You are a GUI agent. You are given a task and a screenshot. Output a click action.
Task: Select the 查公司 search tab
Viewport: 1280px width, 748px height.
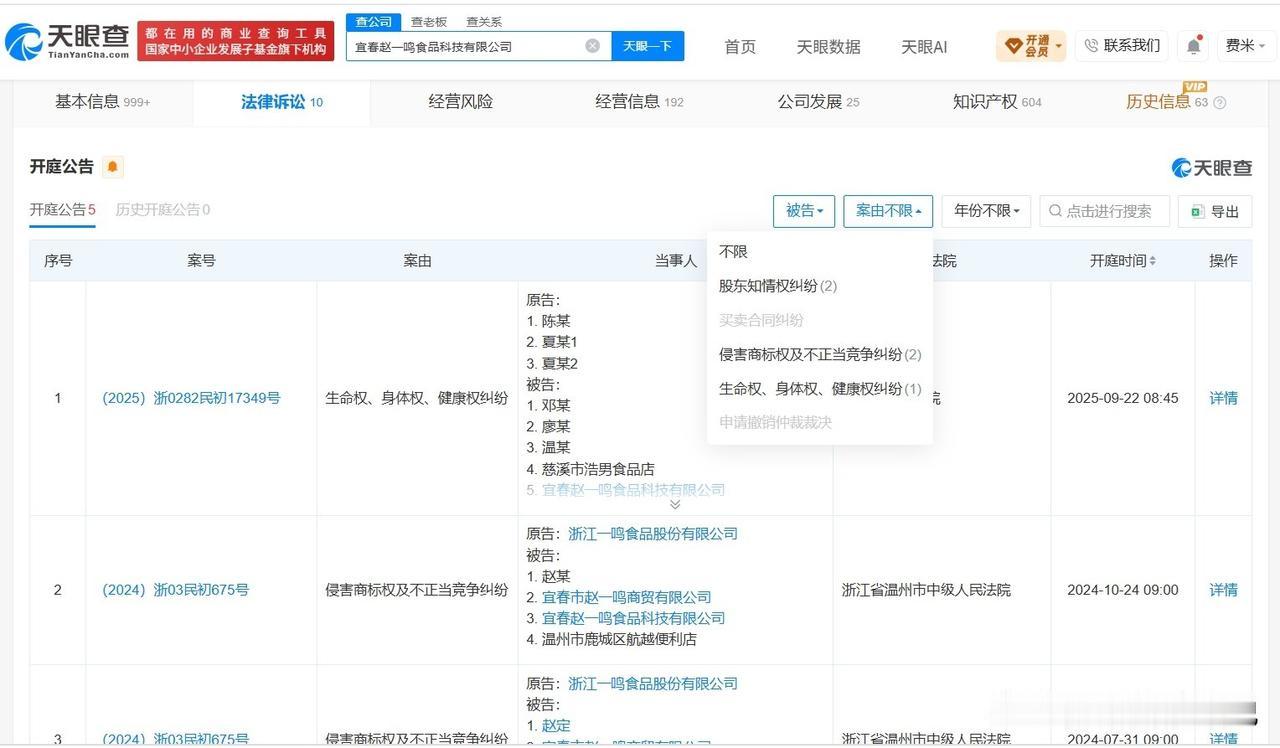point(374,21)
